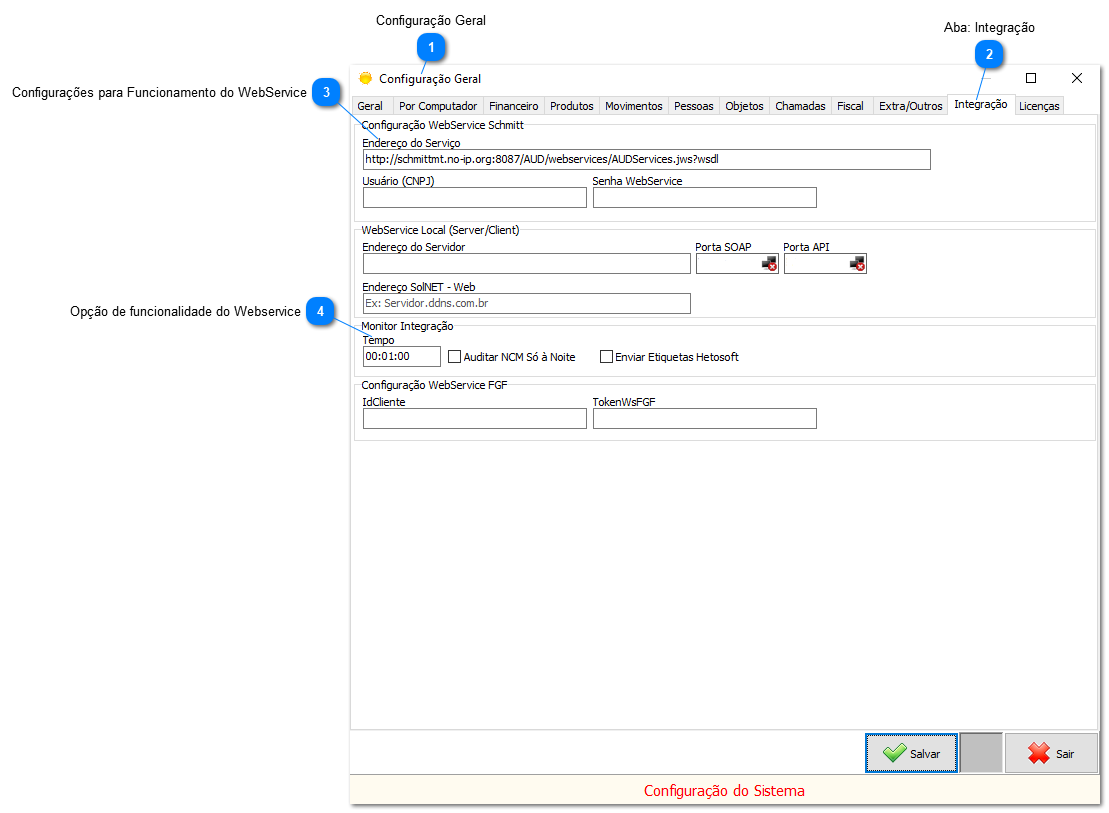This screenshot has width=1109, height=813.
Task: Click badge 4 next to Webservice functionality label
Action: tap(321, 312)
